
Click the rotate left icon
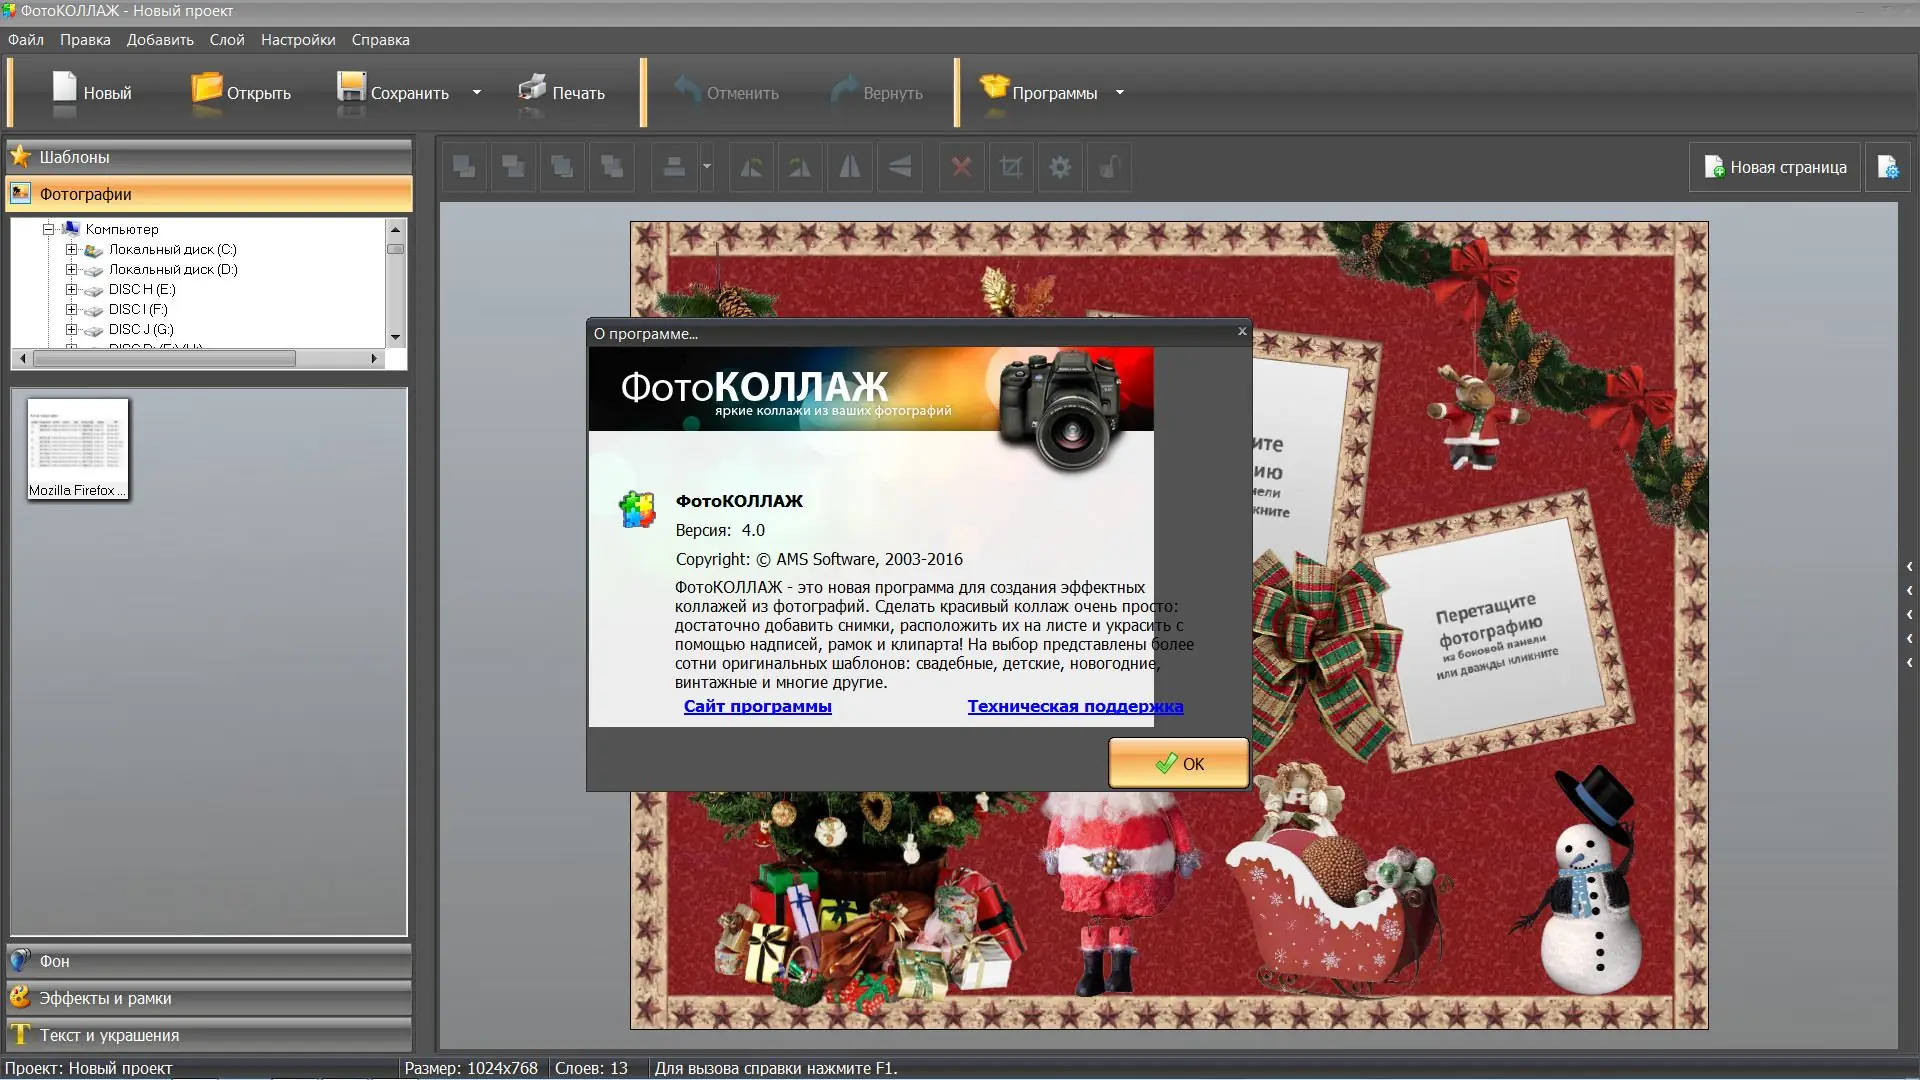751,167
